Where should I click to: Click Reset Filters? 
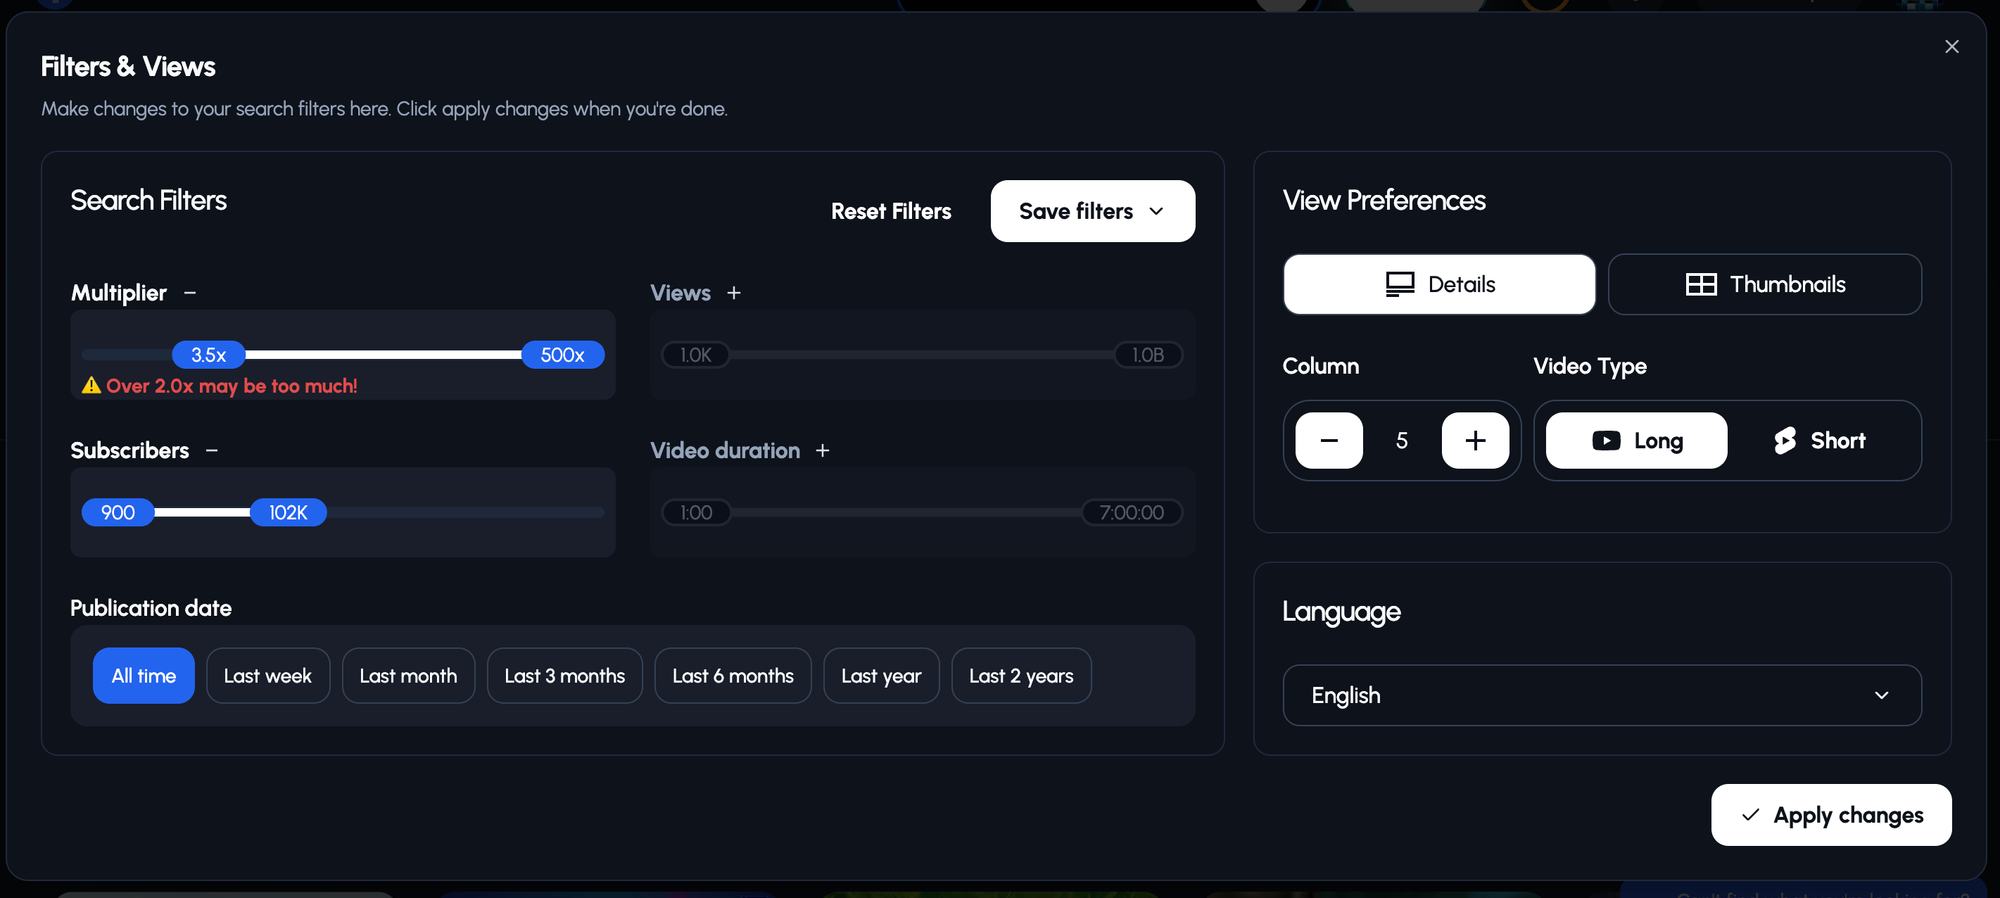[x=891, y=211]
